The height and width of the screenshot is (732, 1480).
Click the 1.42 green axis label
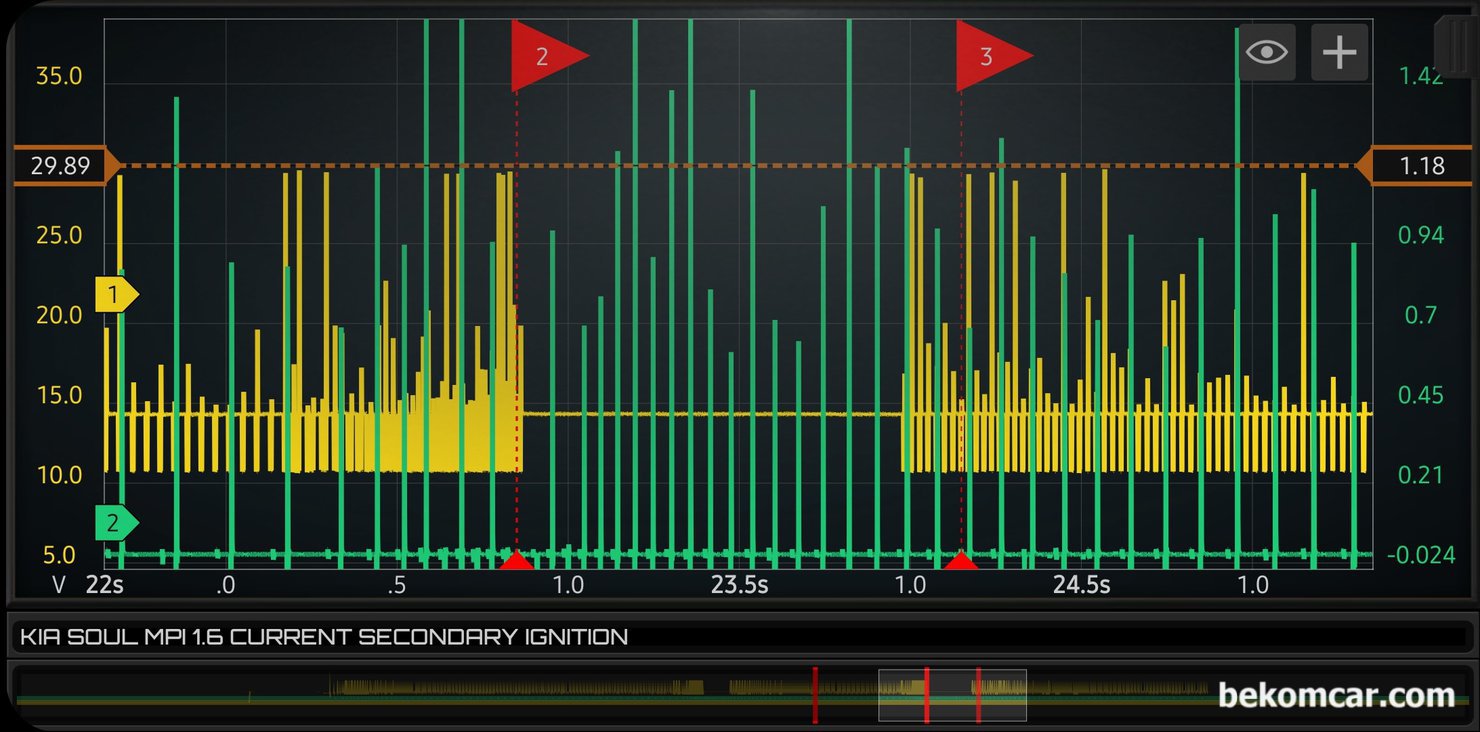point(1421,77)
